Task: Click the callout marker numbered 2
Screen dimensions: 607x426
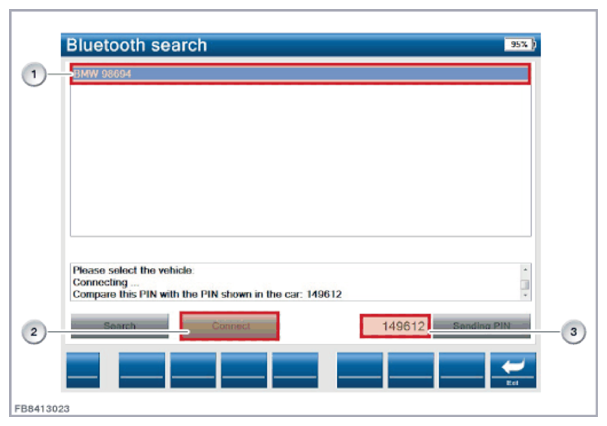Action: click(35, 333)
